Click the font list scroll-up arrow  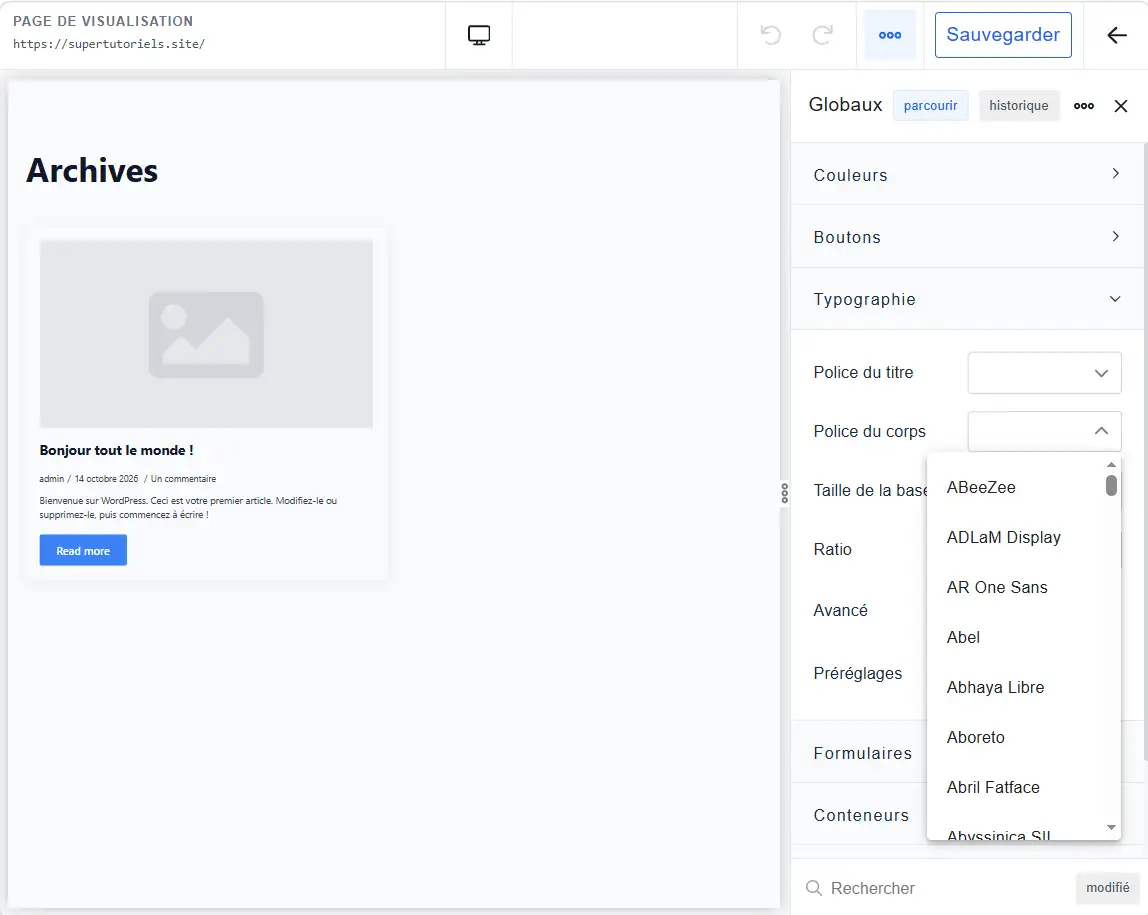coord(1111,465)
